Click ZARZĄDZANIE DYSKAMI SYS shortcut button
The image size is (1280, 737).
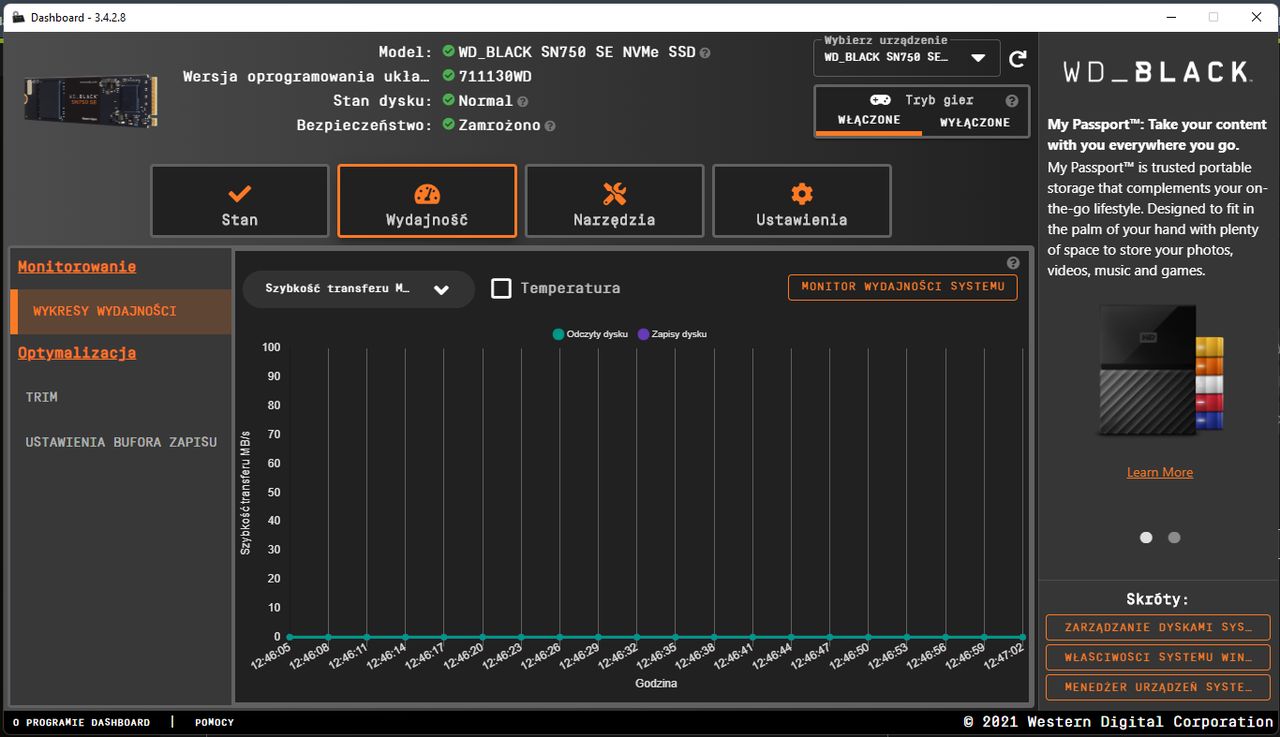1158,627
